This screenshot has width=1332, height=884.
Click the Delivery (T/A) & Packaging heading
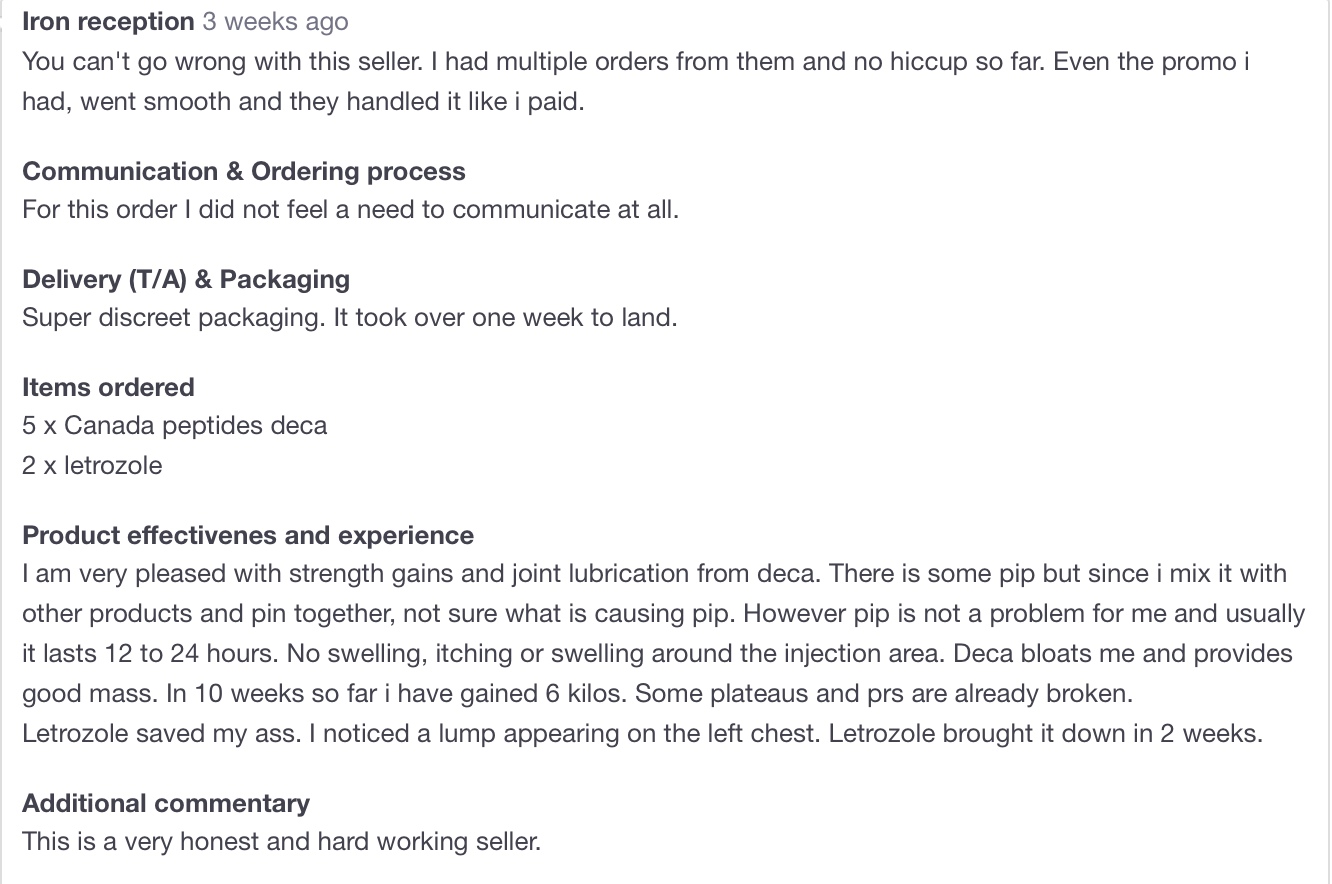click(186, 279)
